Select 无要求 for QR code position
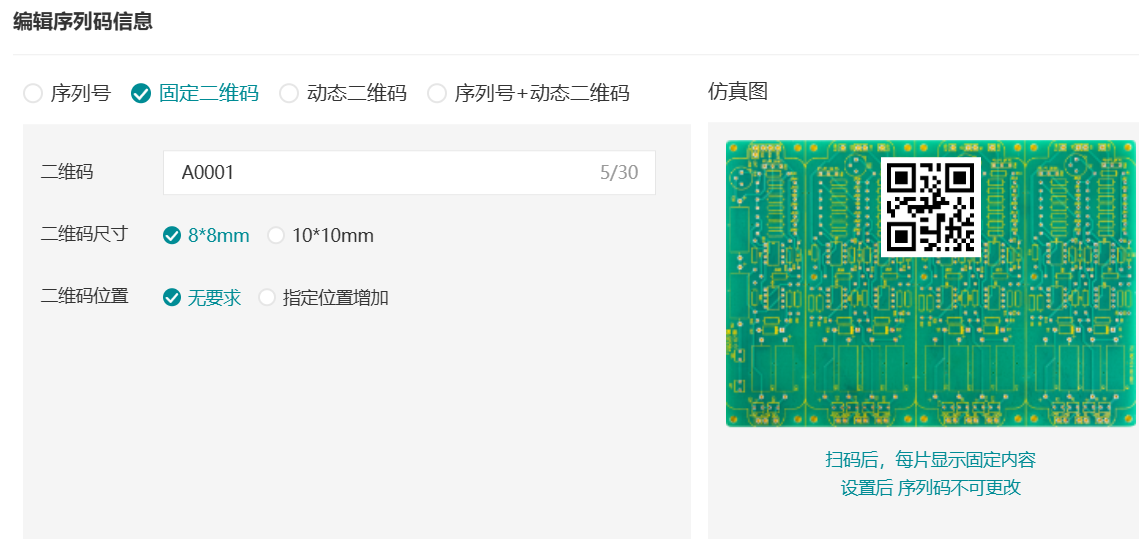This screenshot has height=539, width=1139. click(x=172, y=298)
